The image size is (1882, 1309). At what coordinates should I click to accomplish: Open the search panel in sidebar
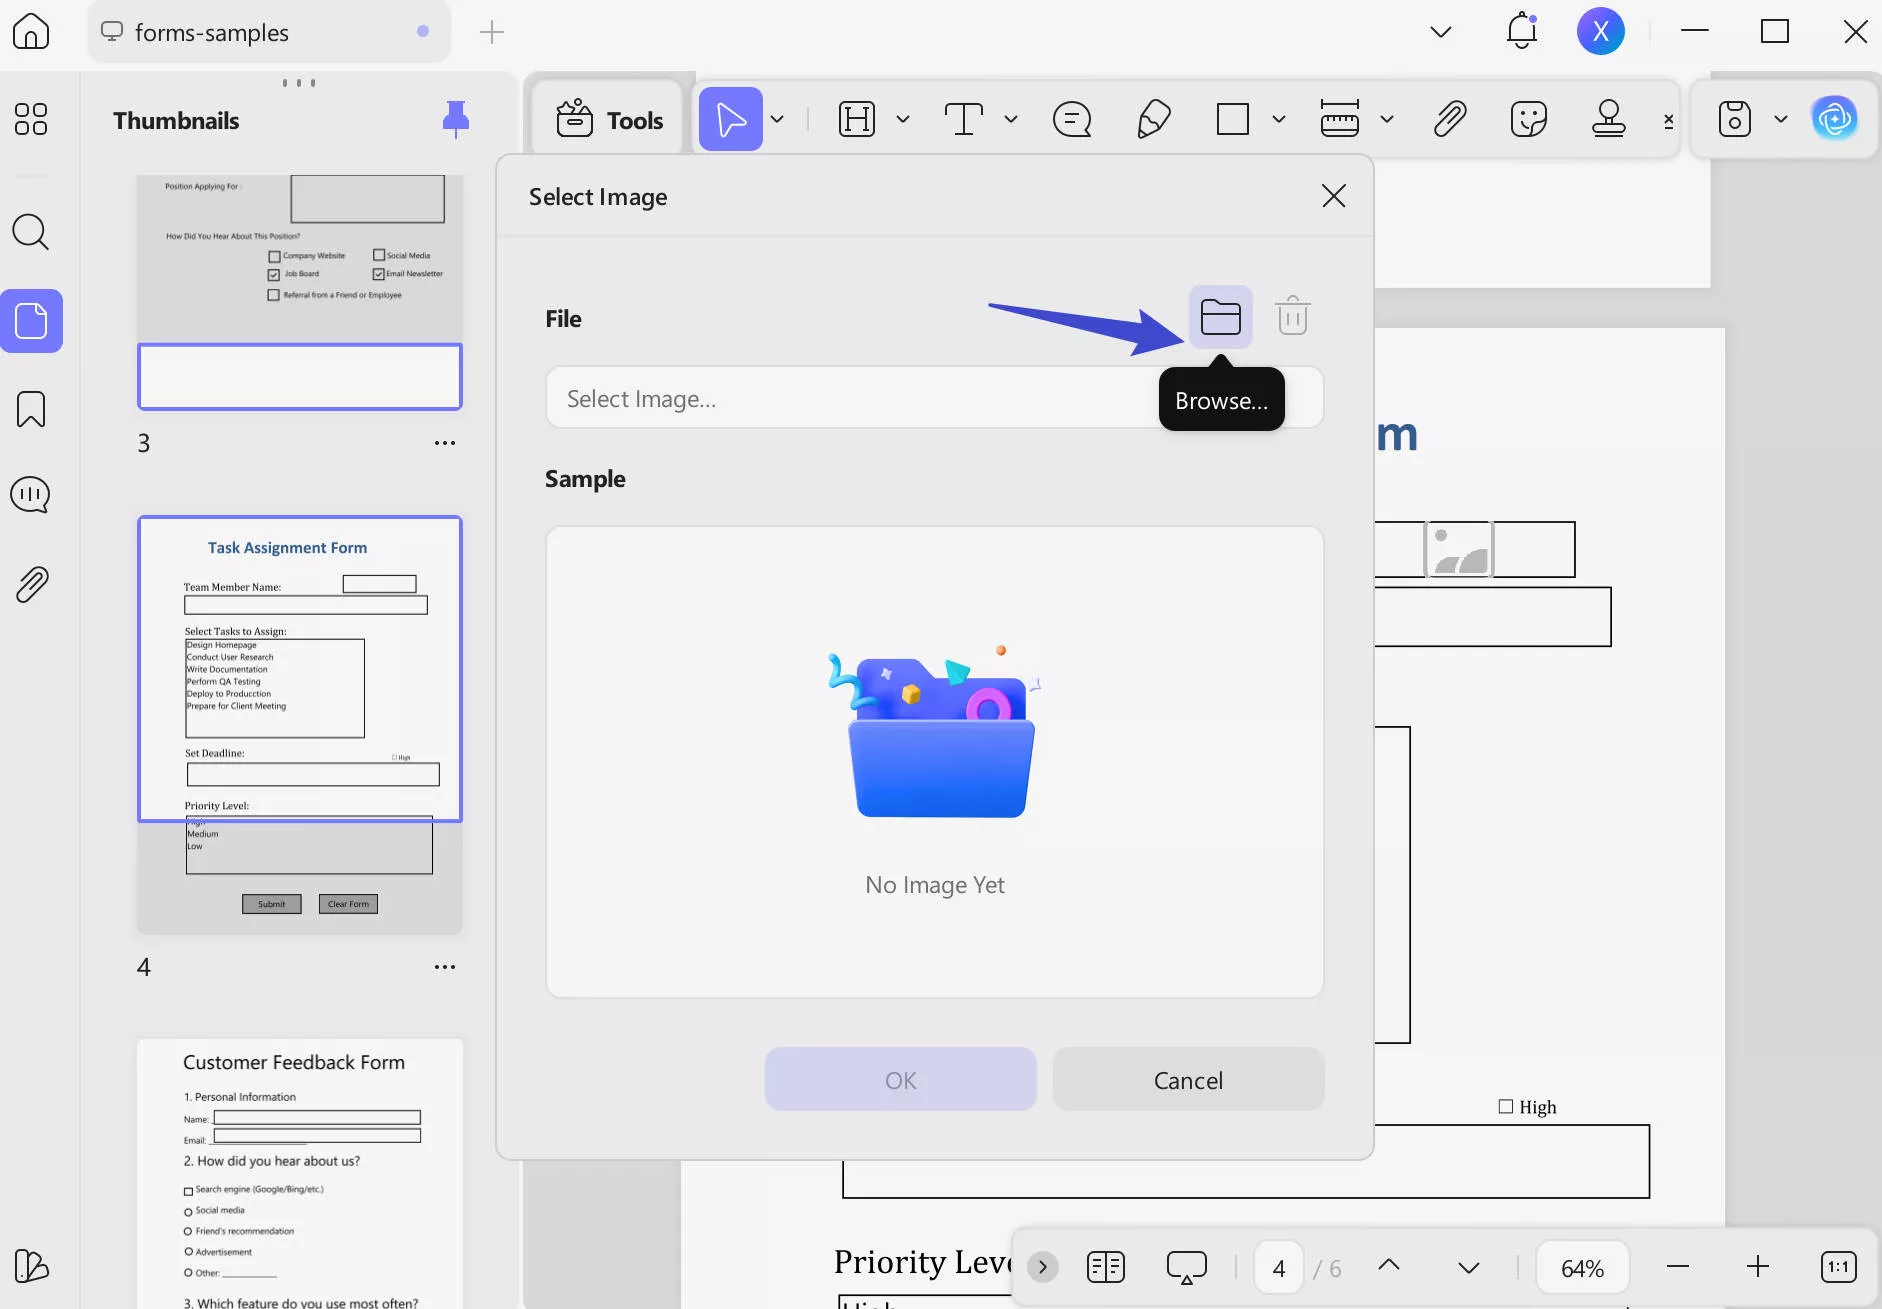pos(30,232)
